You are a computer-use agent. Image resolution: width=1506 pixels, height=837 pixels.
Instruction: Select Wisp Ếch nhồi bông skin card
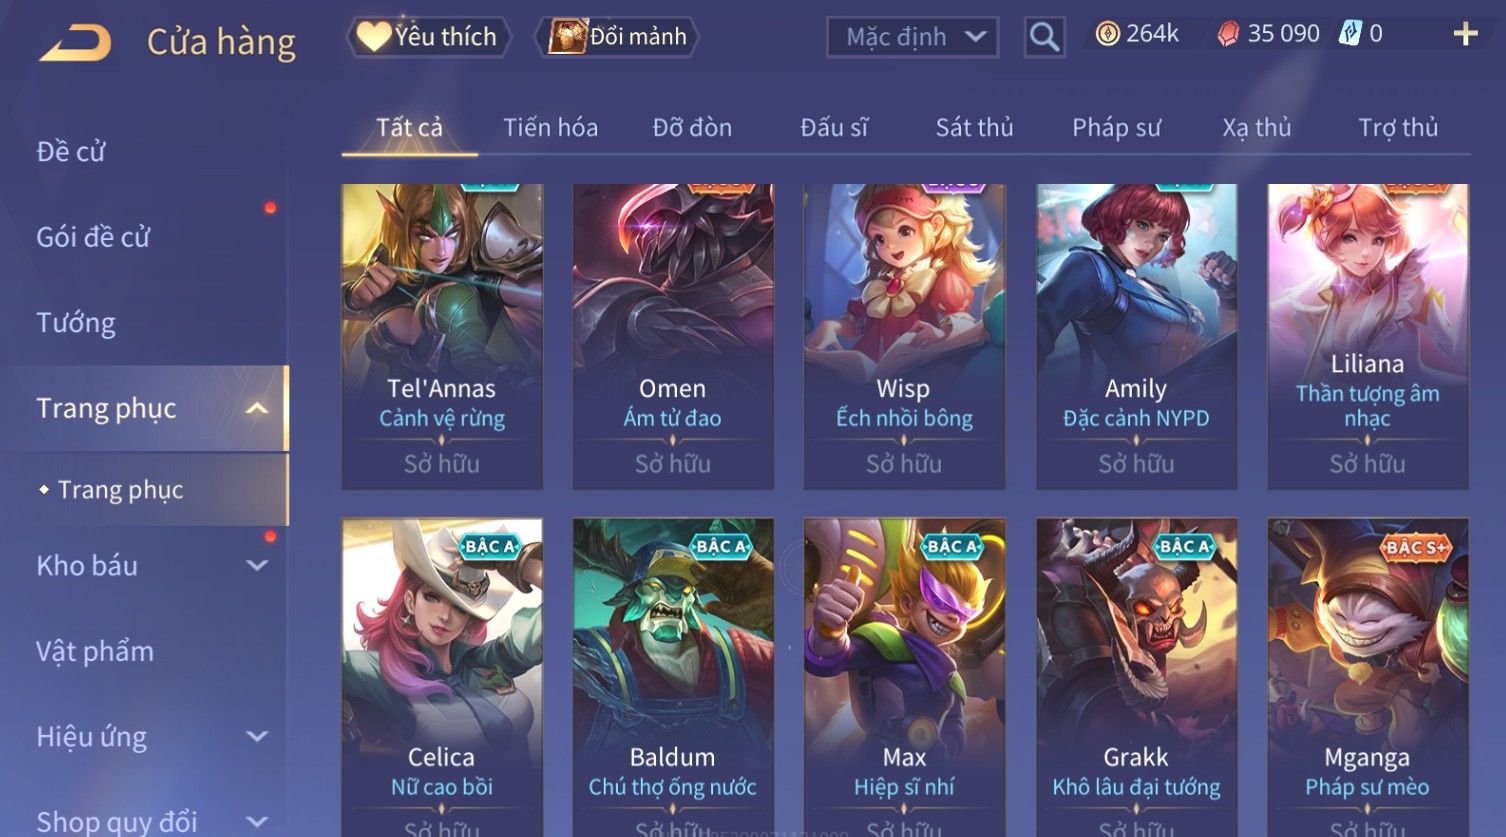point(904,336)
